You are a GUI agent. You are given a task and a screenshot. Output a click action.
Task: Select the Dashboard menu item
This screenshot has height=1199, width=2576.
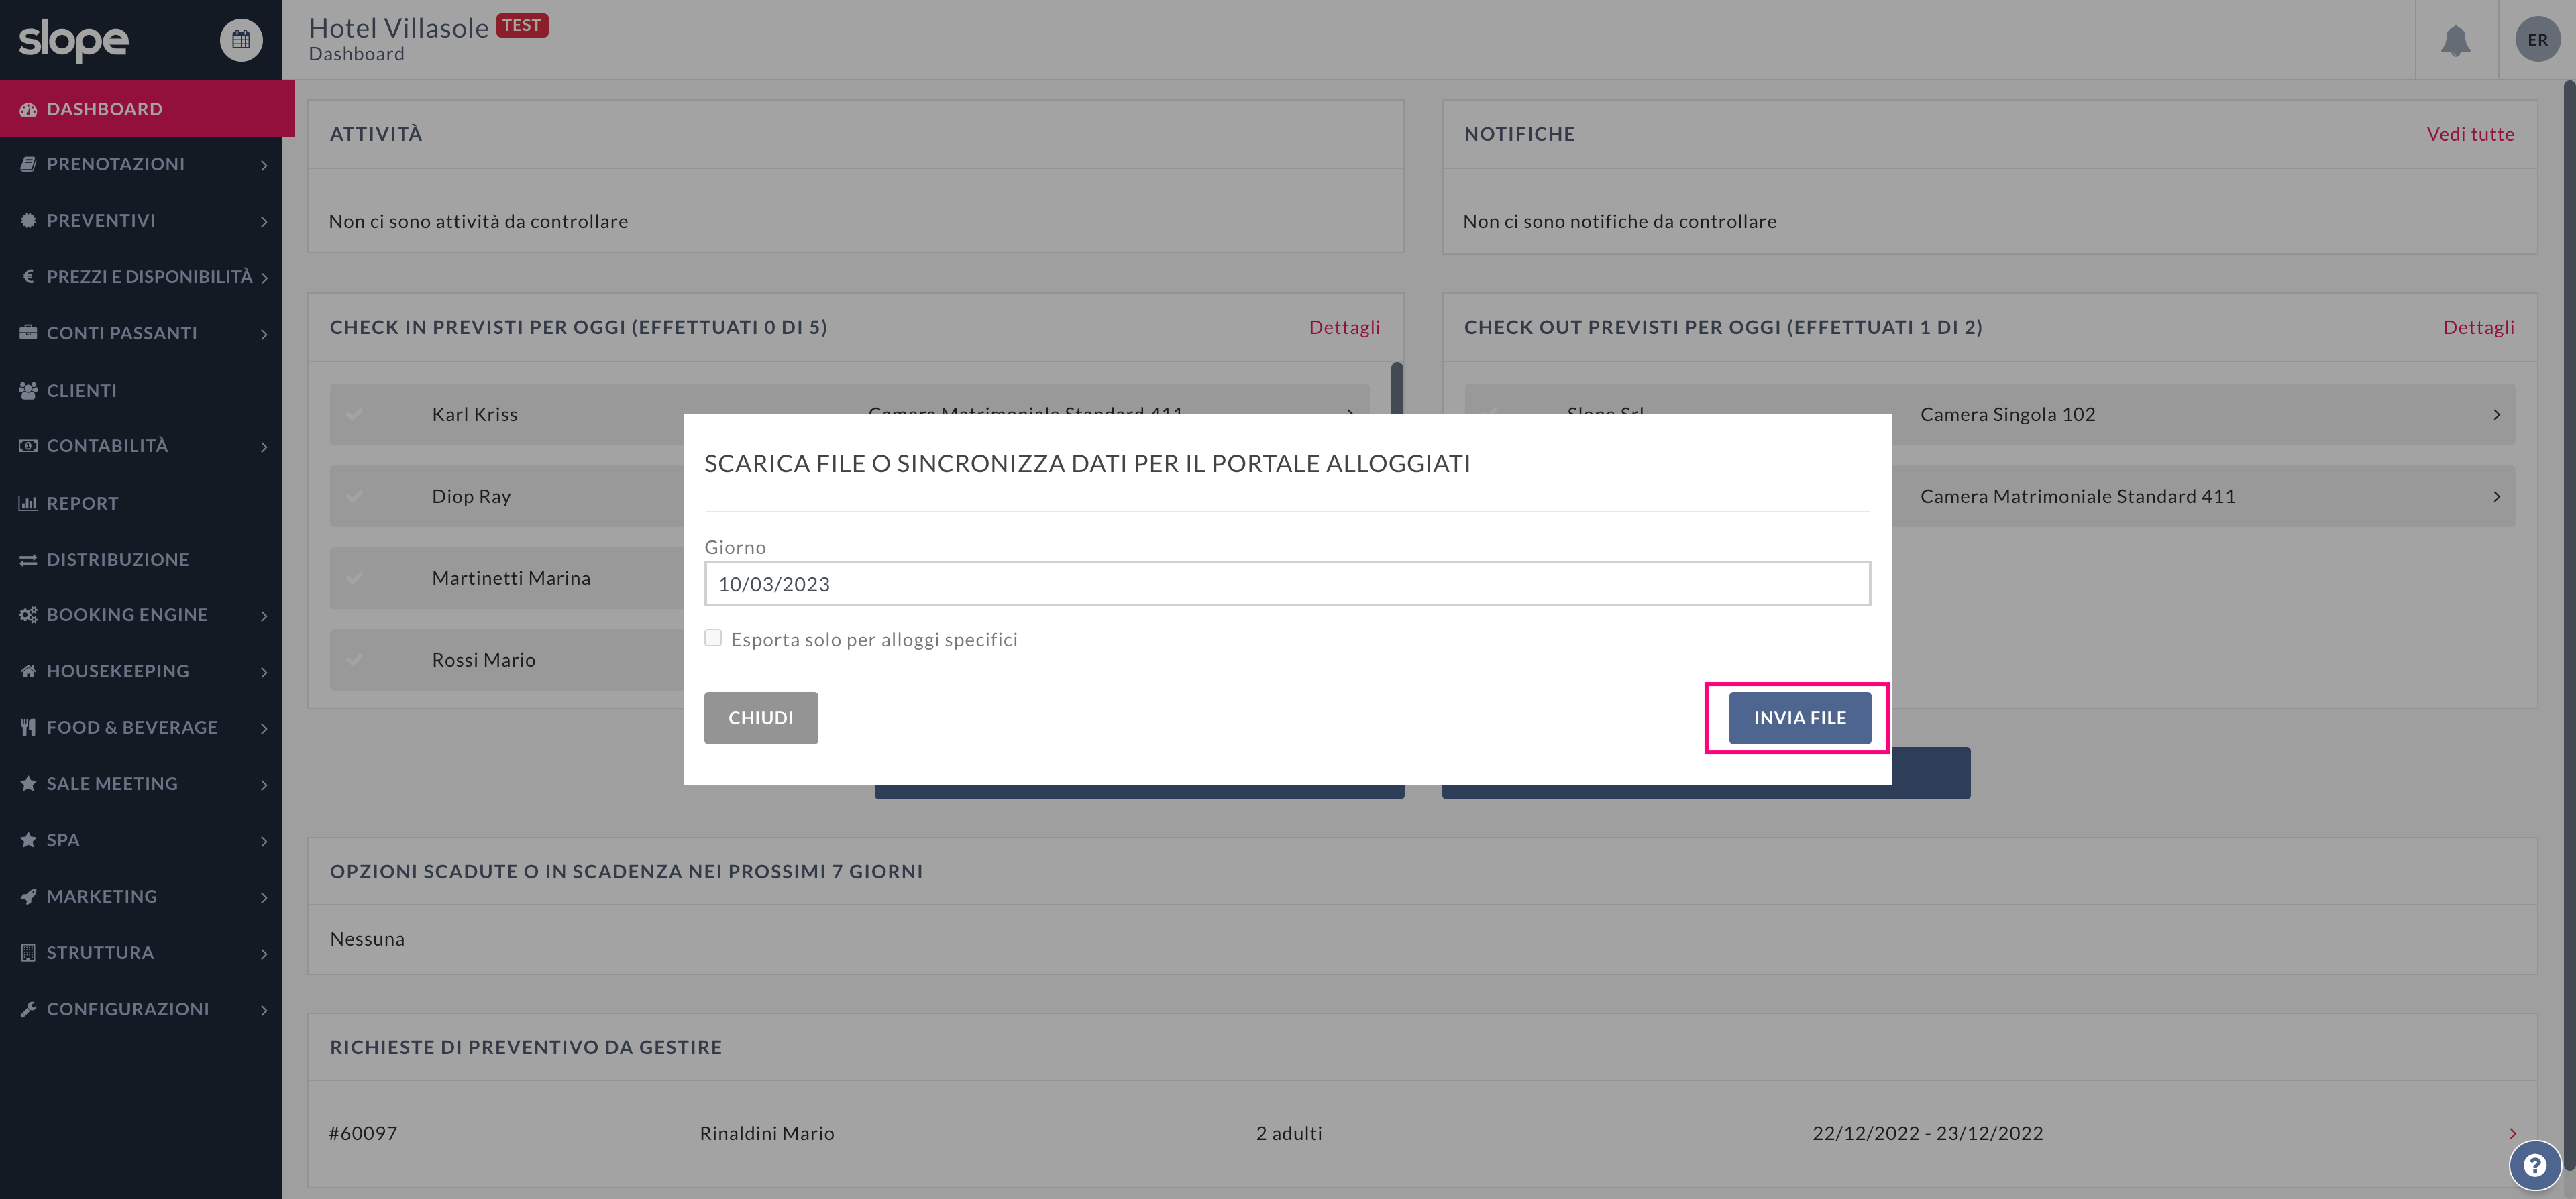pos(147,109)
